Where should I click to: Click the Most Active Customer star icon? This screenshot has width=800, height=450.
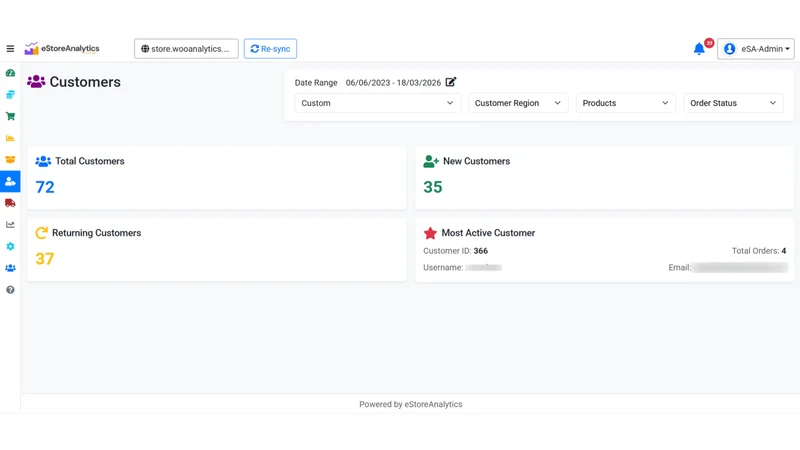(430, 233)
